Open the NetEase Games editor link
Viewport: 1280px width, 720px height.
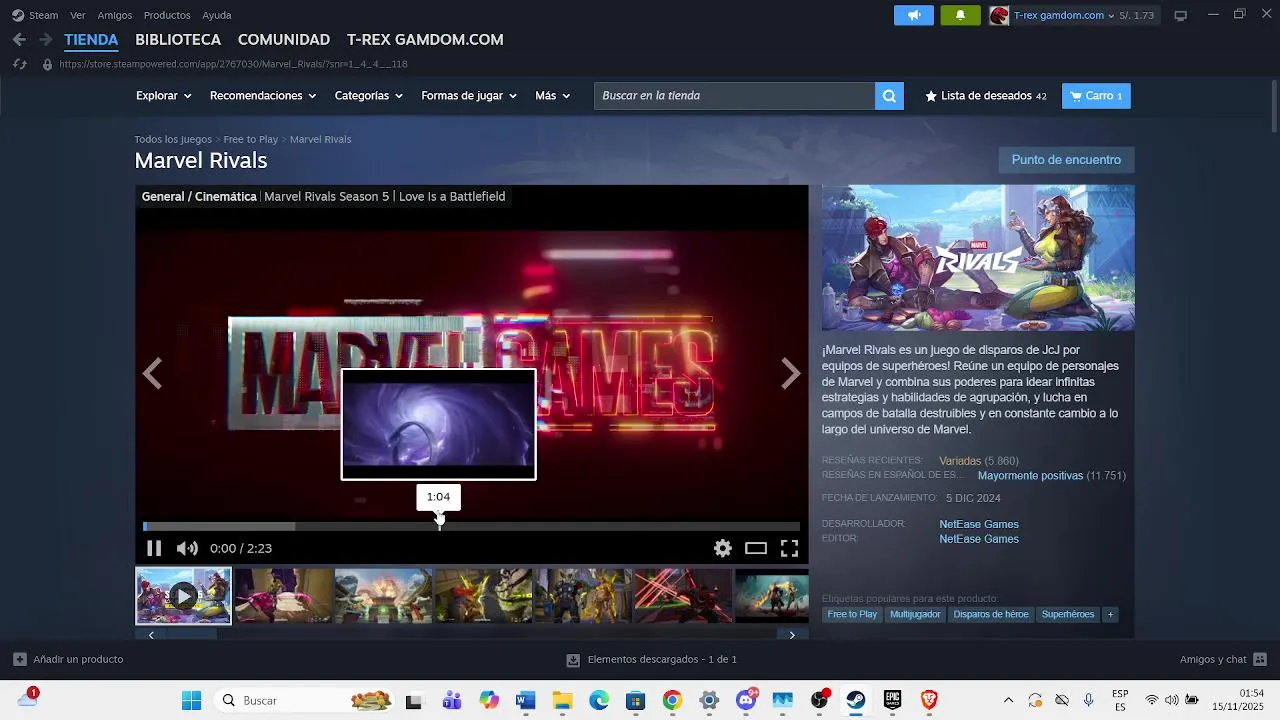tap(979, 539)
